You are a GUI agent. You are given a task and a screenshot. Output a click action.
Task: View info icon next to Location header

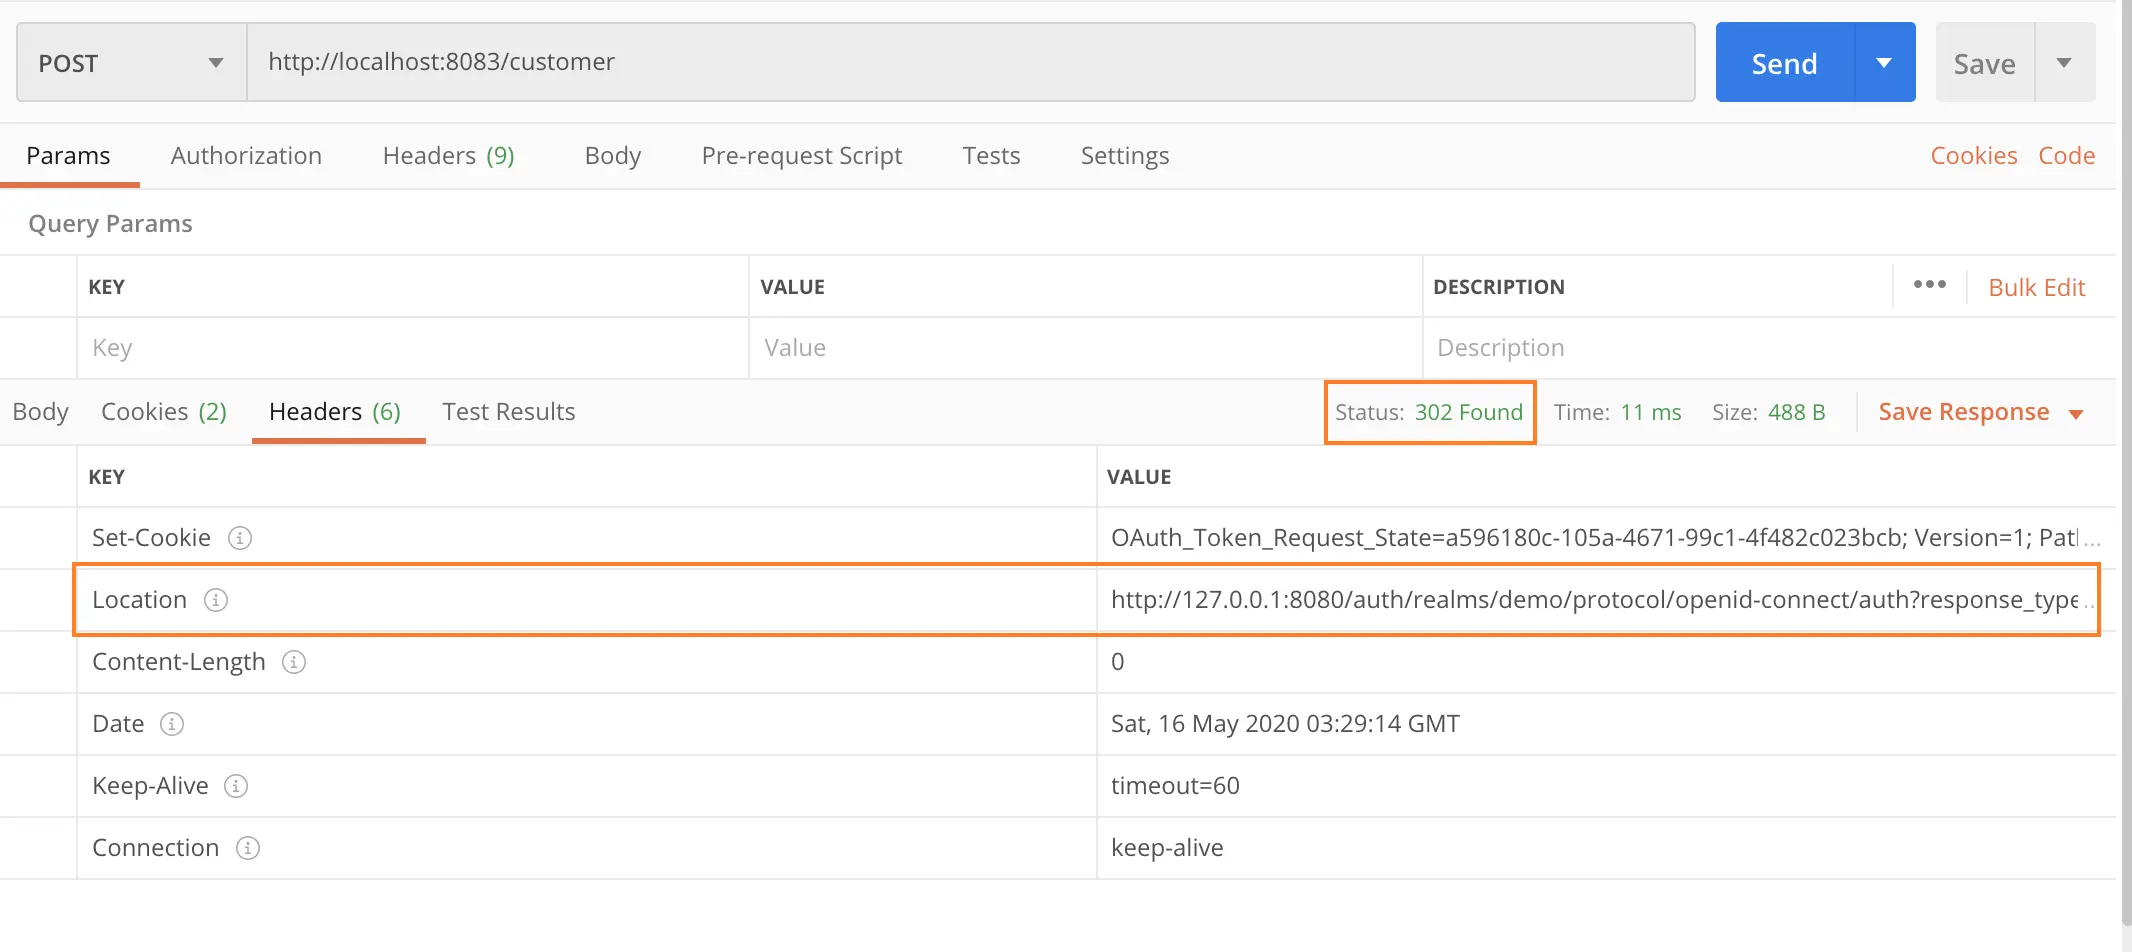[216, 600]
